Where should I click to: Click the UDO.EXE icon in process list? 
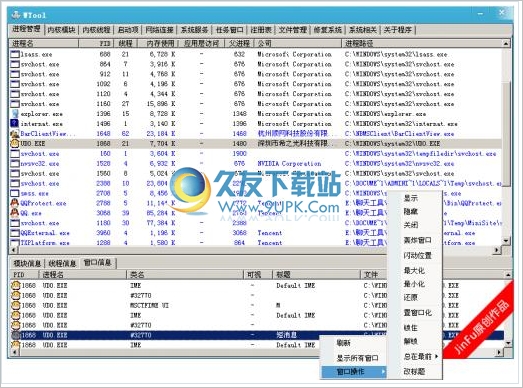pyautogui.click(x=15, y=144)
